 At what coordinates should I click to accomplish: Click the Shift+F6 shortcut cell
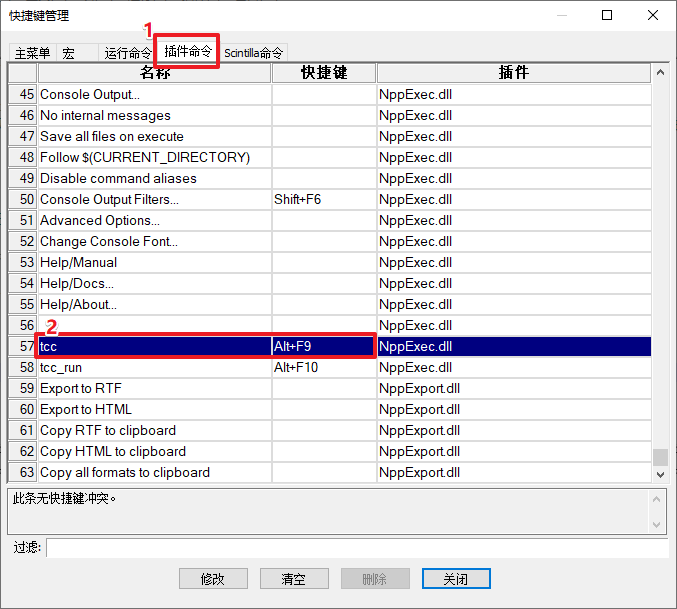(324, 199)
